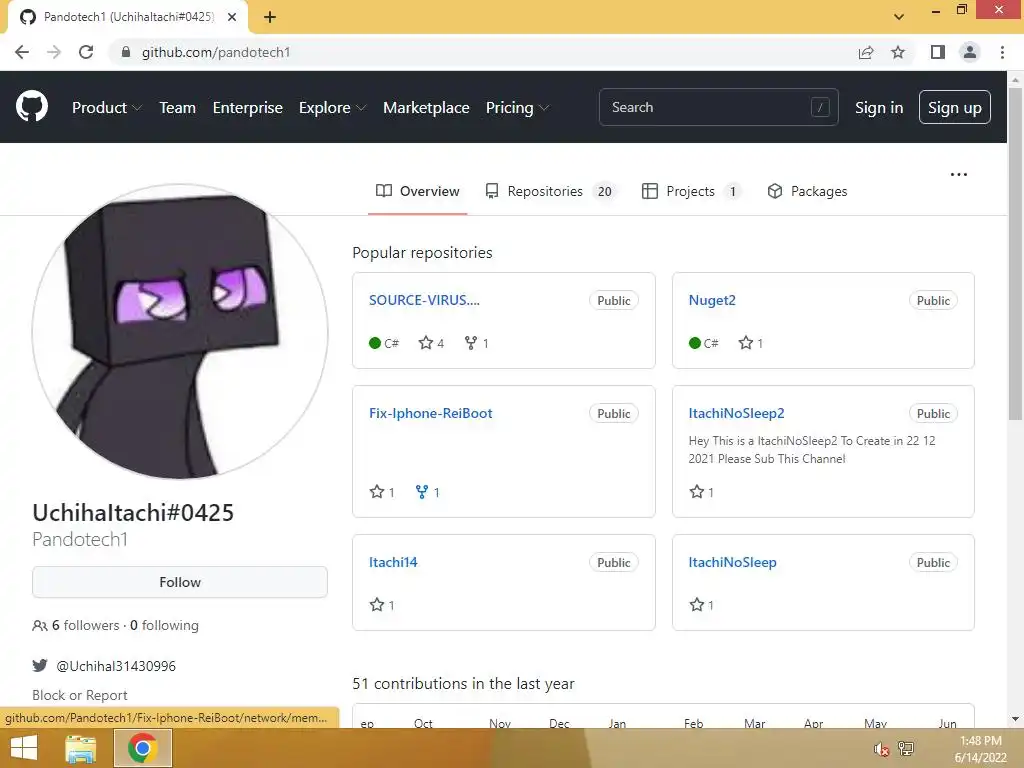
Task: Focus the GitHub Search field
Action: pyautogui.click(x=718, y=107)
